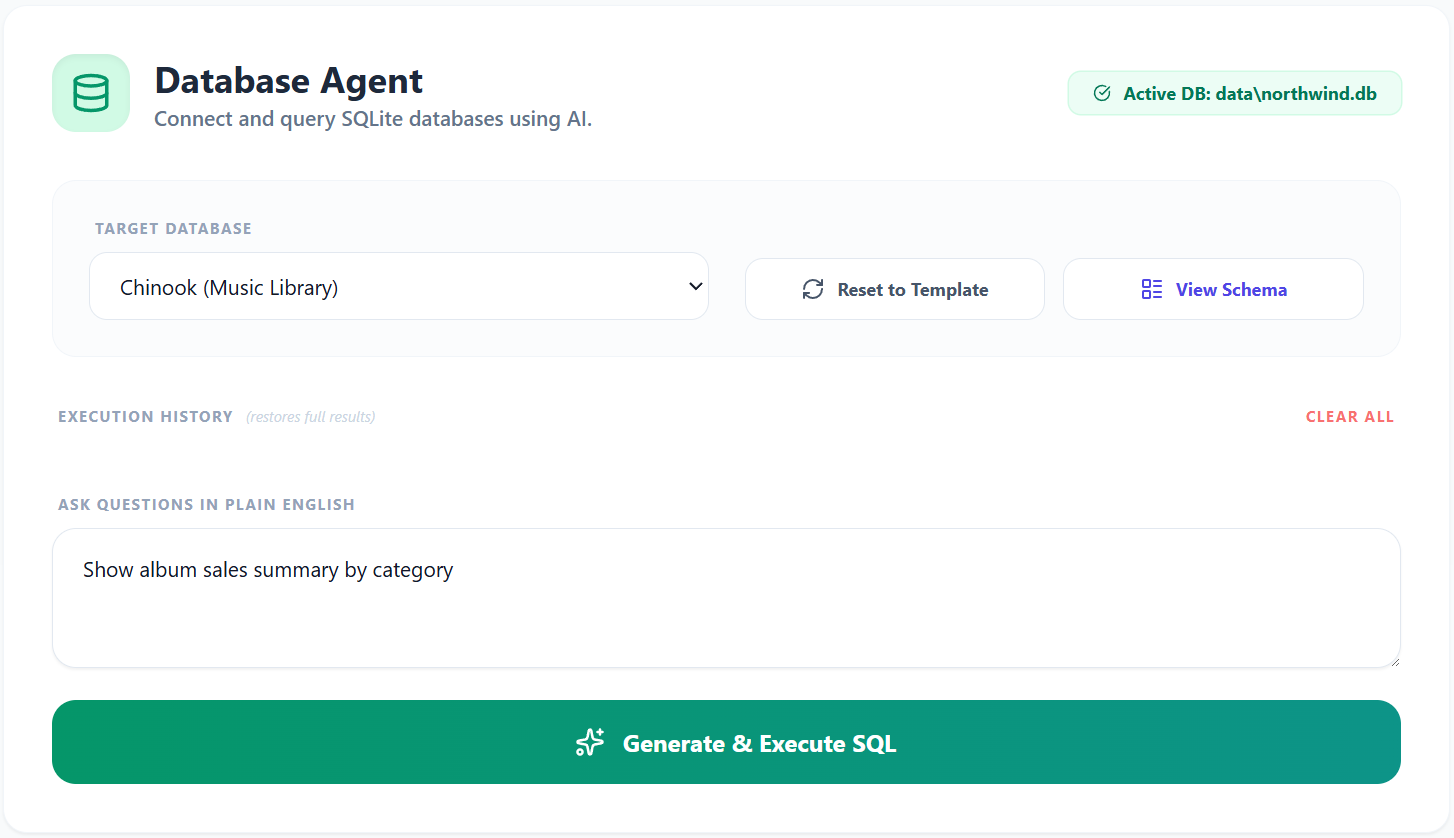Click the layout icon inside the View Schema button
The height and width of the screenshot is (838, 1454).
pos(1150,288)
